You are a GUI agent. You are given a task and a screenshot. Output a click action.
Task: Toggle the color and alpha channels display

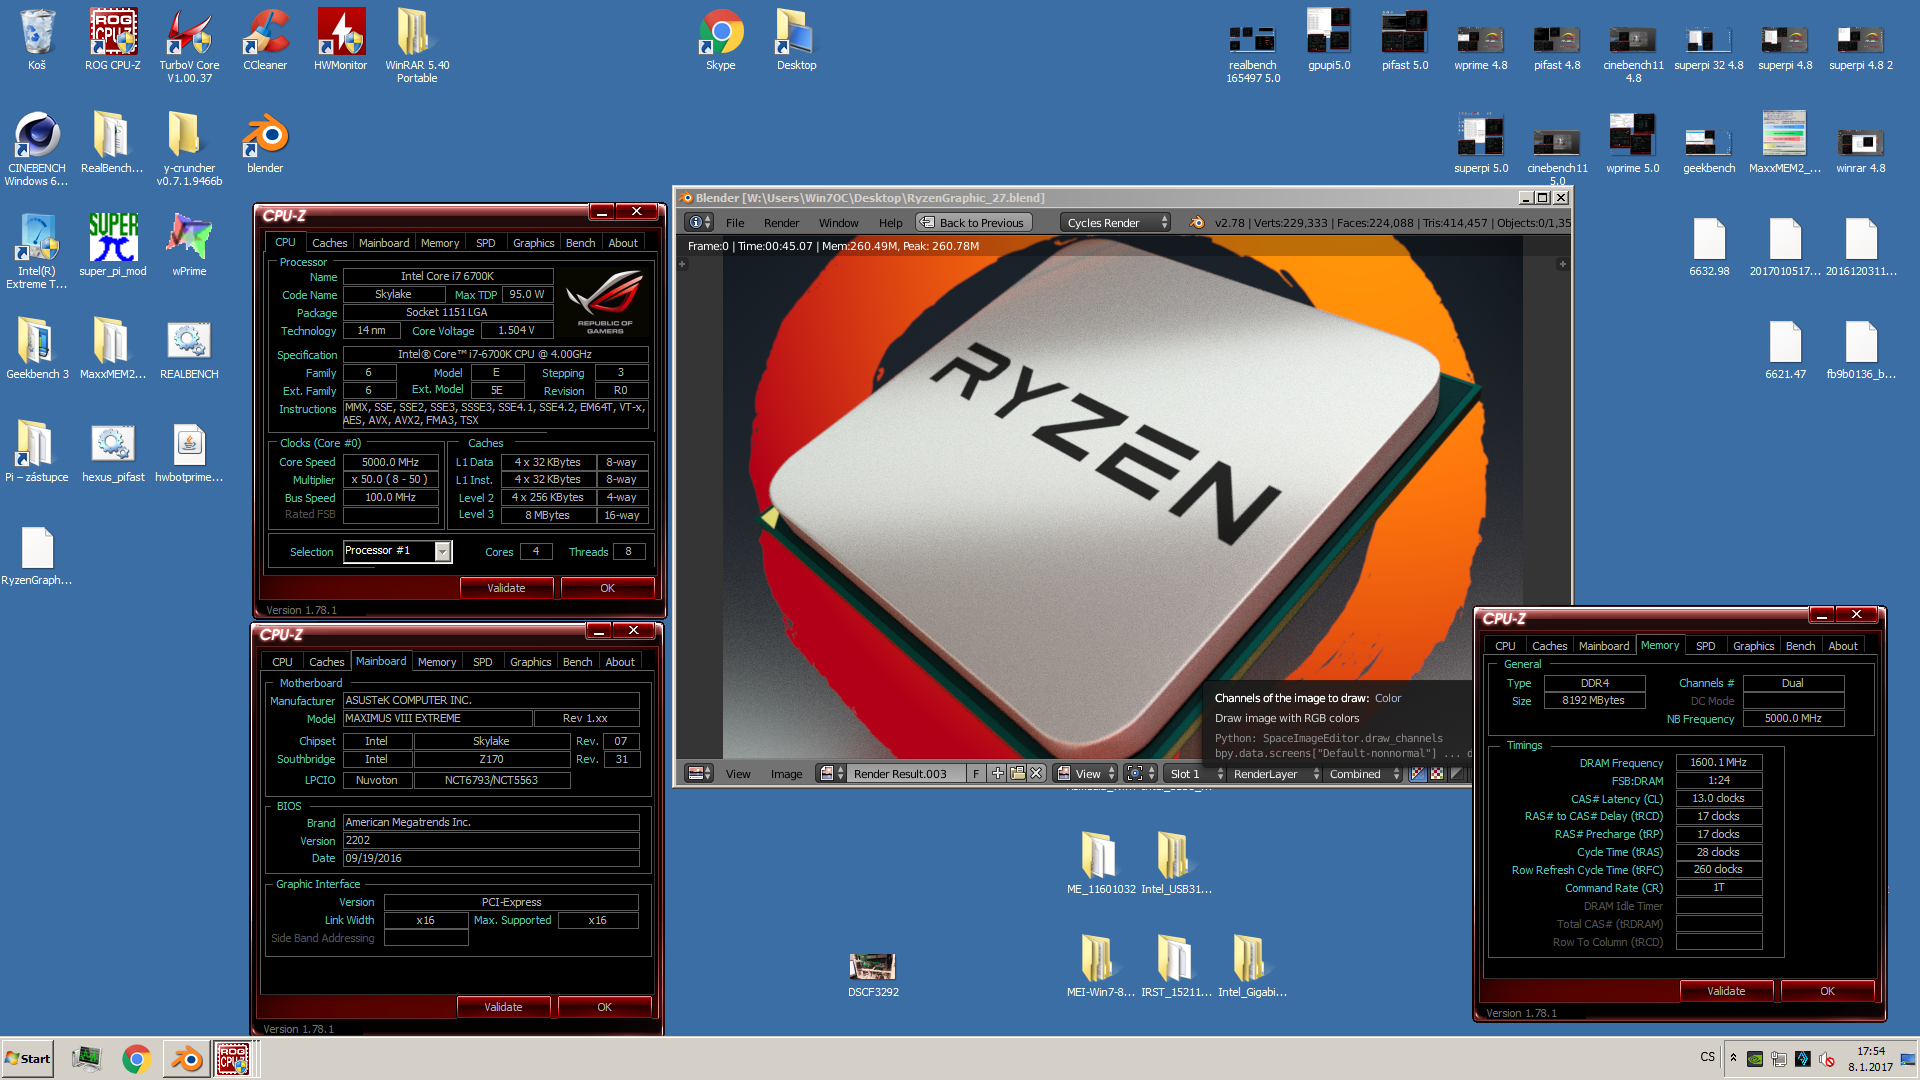tap(1417, 773)
